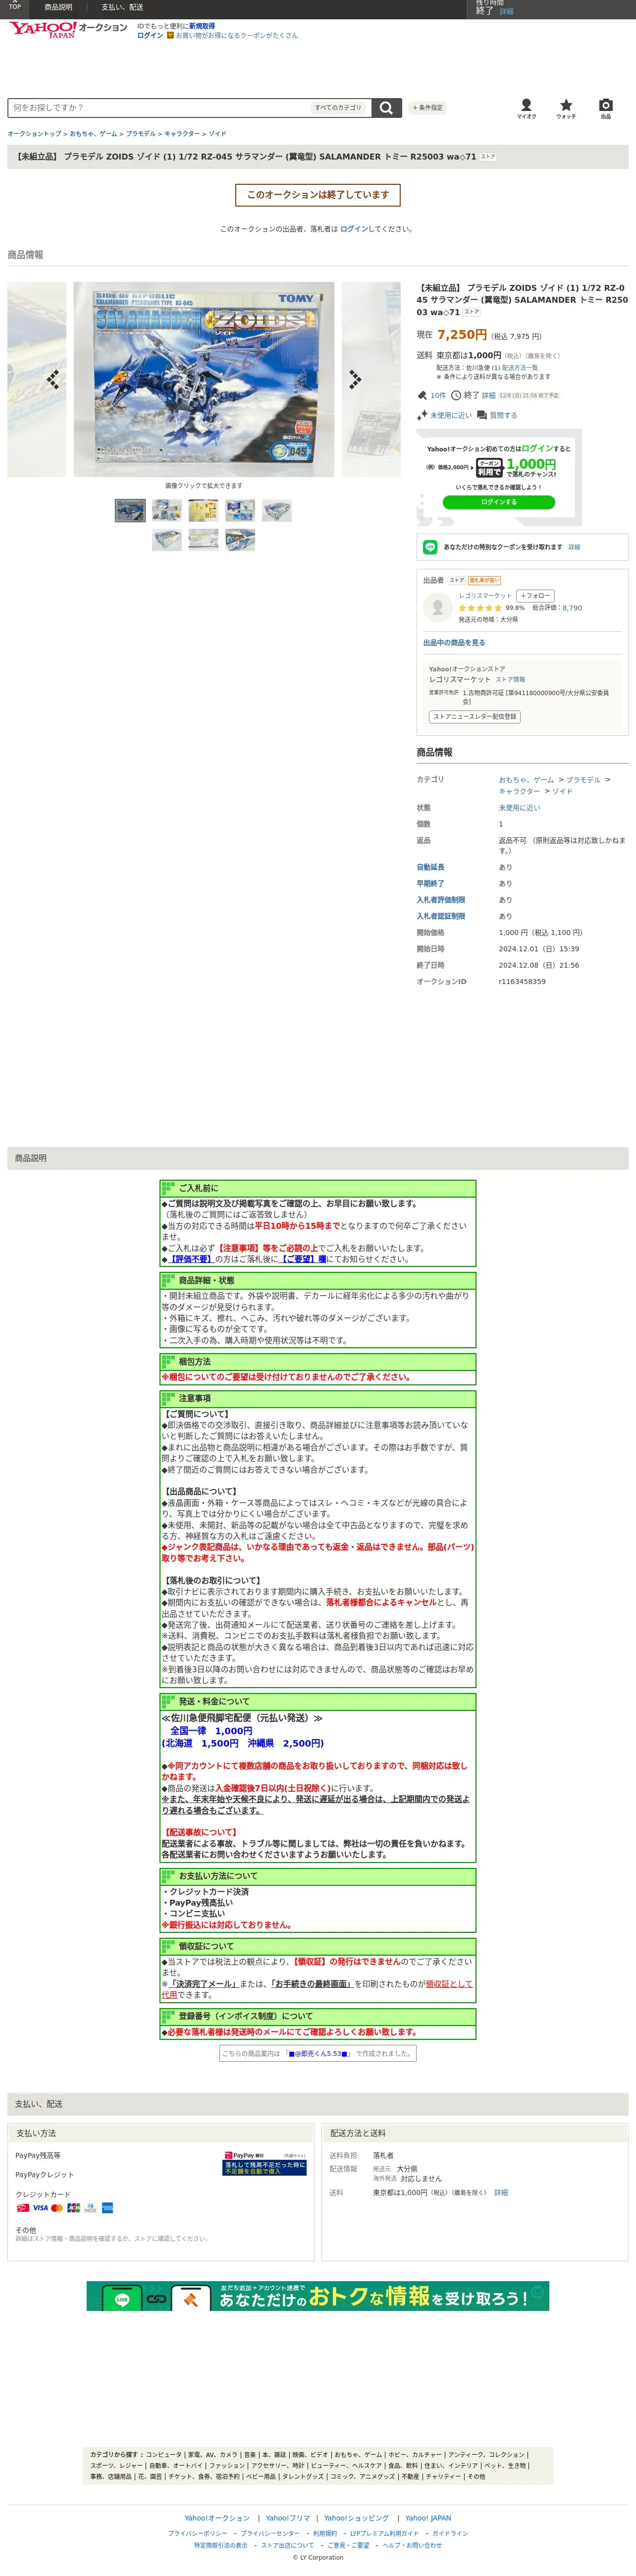Click the seller's five-star rating
The width and height of the screenshot is (636, 2576).
click(480, 608)
